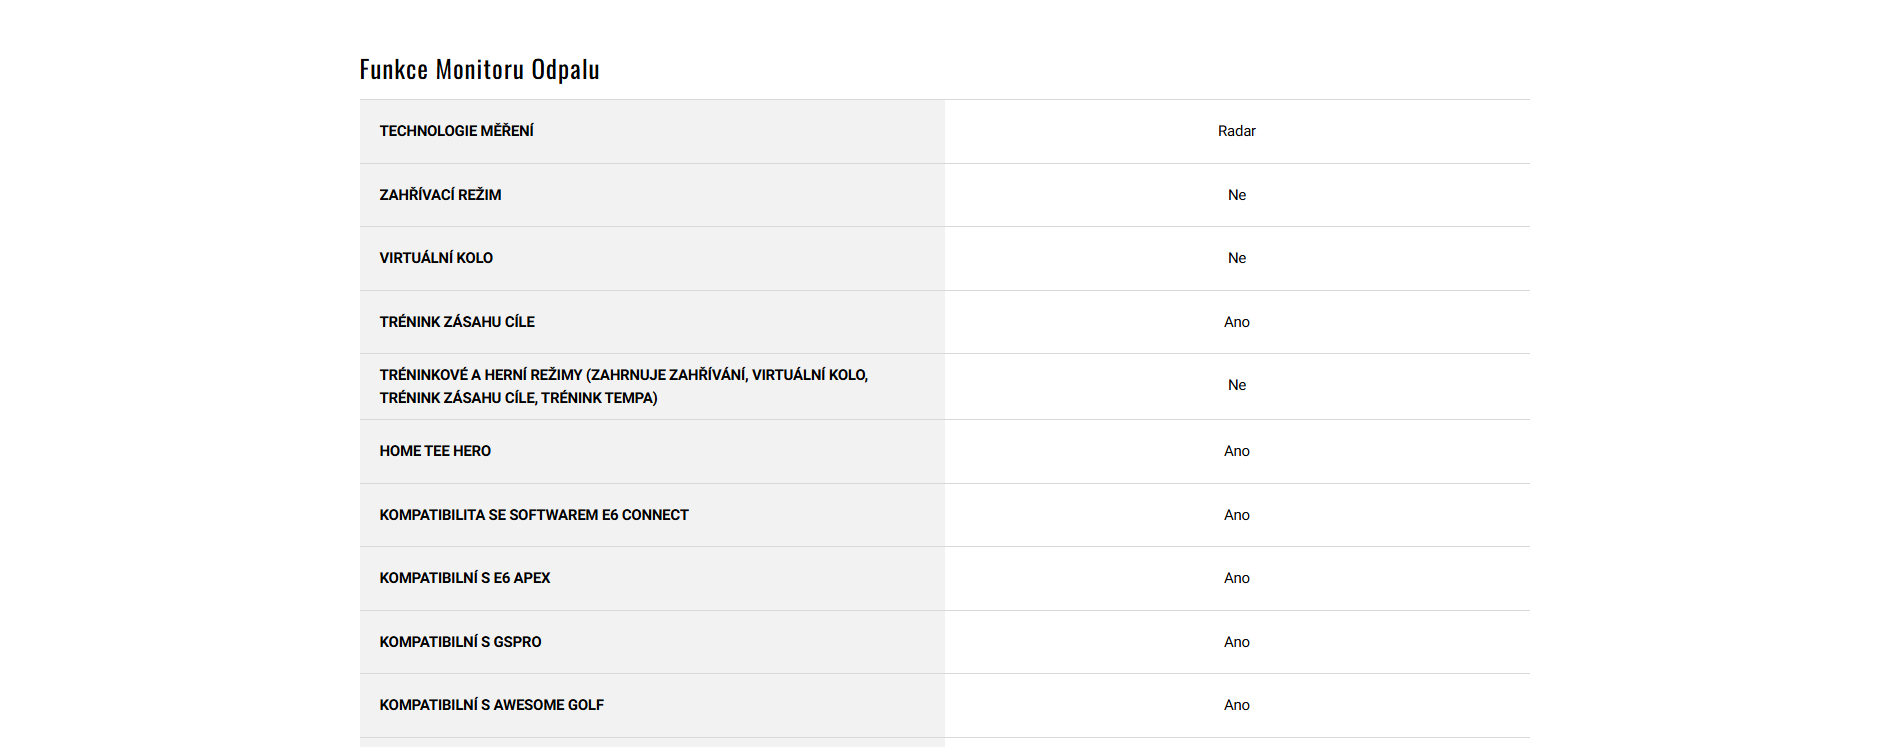Select the Virtuální kolo row label
This screenshot has height=747, width=1890.
(436, 258)
